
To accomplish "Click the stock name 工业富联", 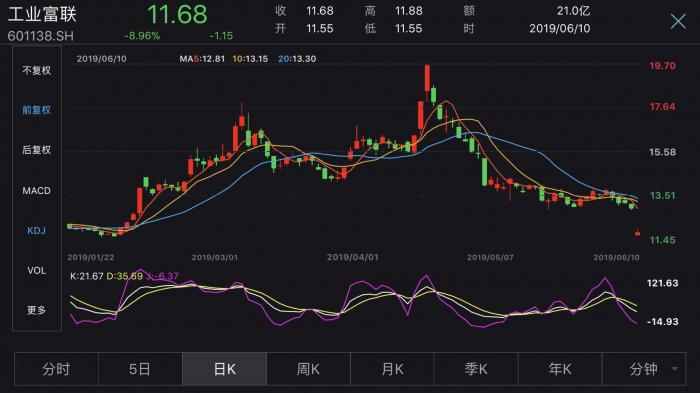I will (42, 14).
